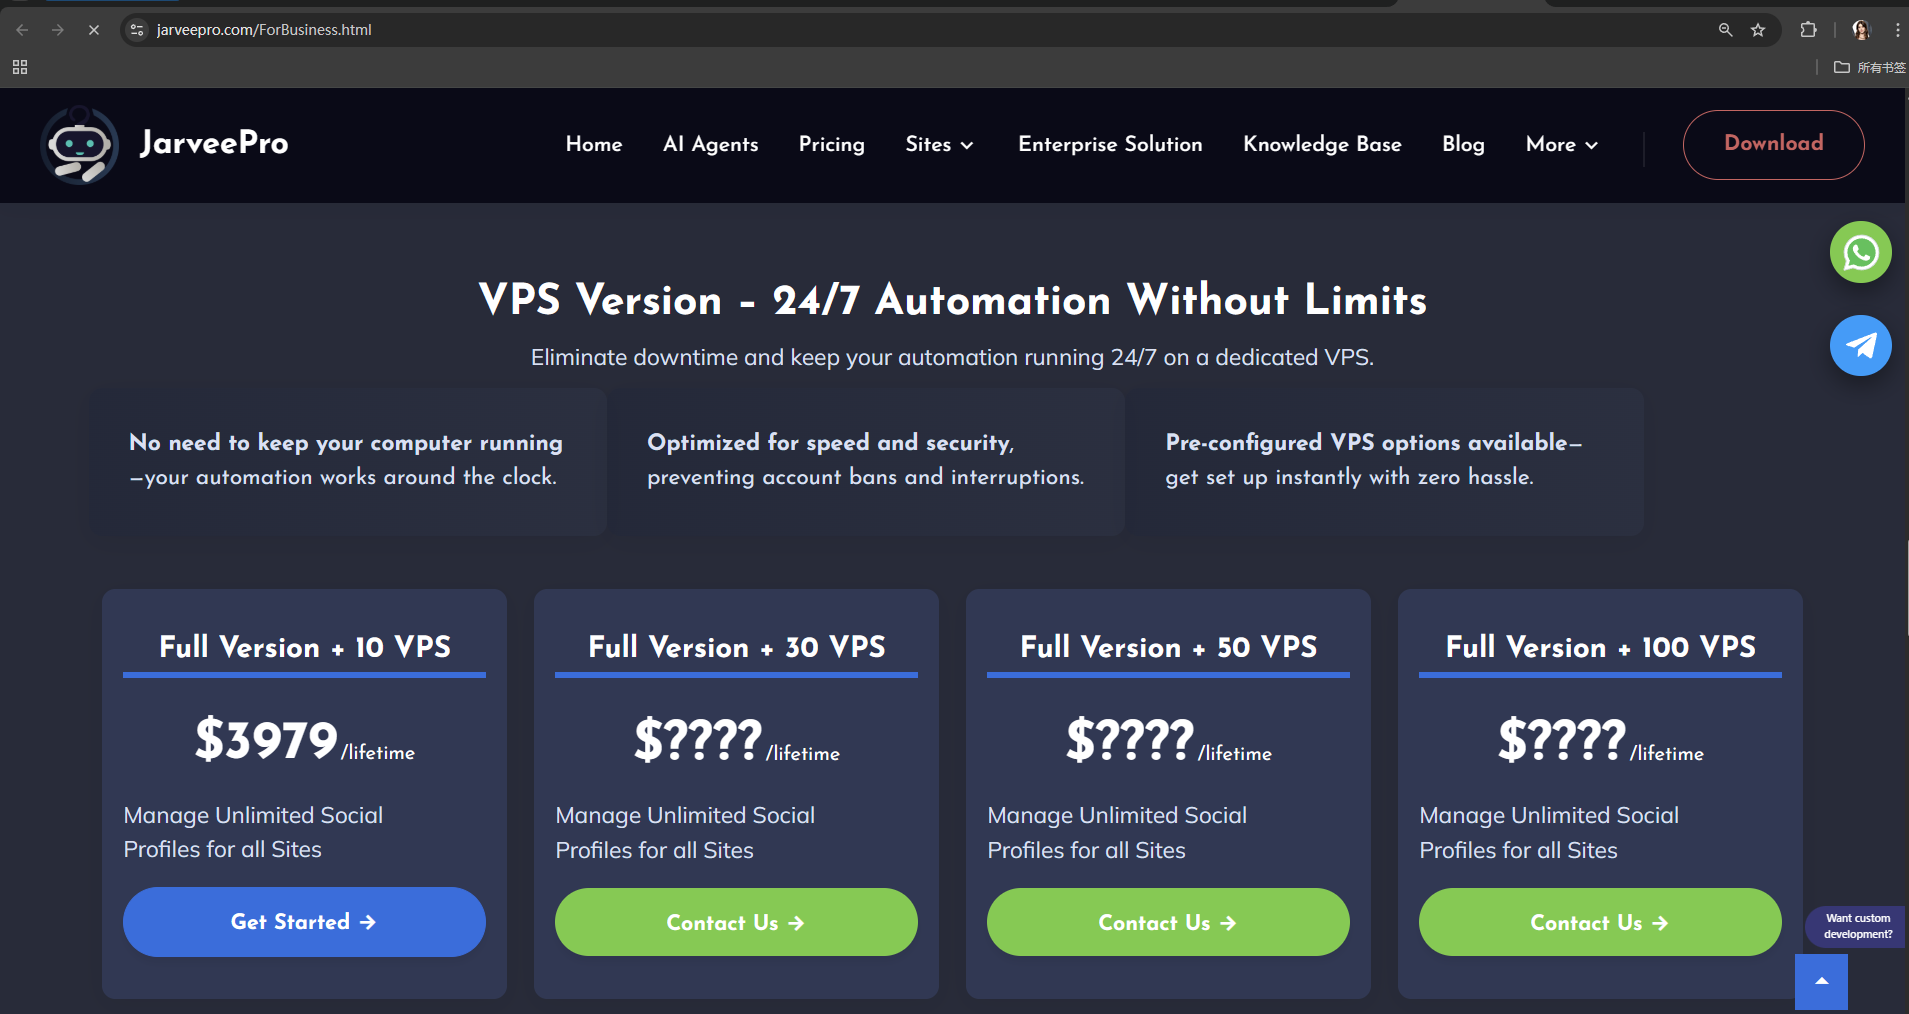Expand the More dropdown menu
Image resolution: width=1909 pixels, height=1014 pixels.
tap(1562, 144)
